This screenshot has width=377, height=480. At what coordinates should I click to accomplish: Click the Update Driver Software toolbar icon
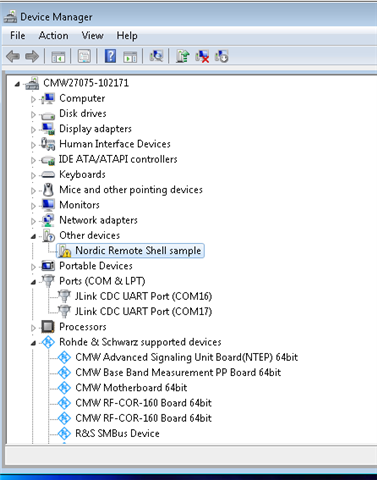pos(183,56)
